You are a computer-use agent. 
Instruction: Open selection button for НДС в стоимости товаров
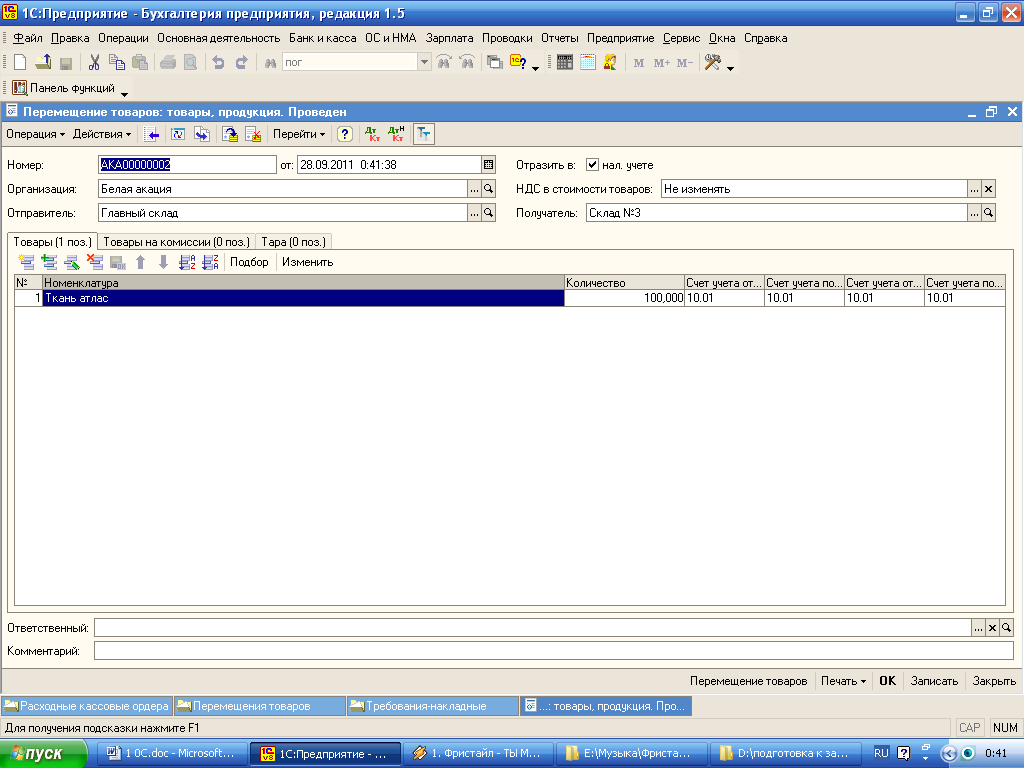[x=974, y=189]
